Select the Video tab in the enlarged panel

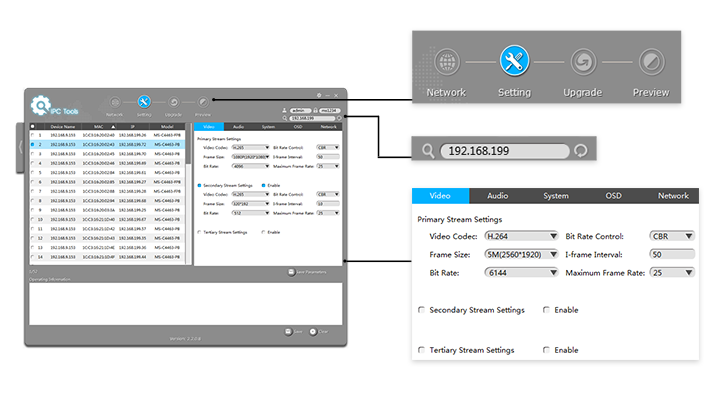coord(440,195)
